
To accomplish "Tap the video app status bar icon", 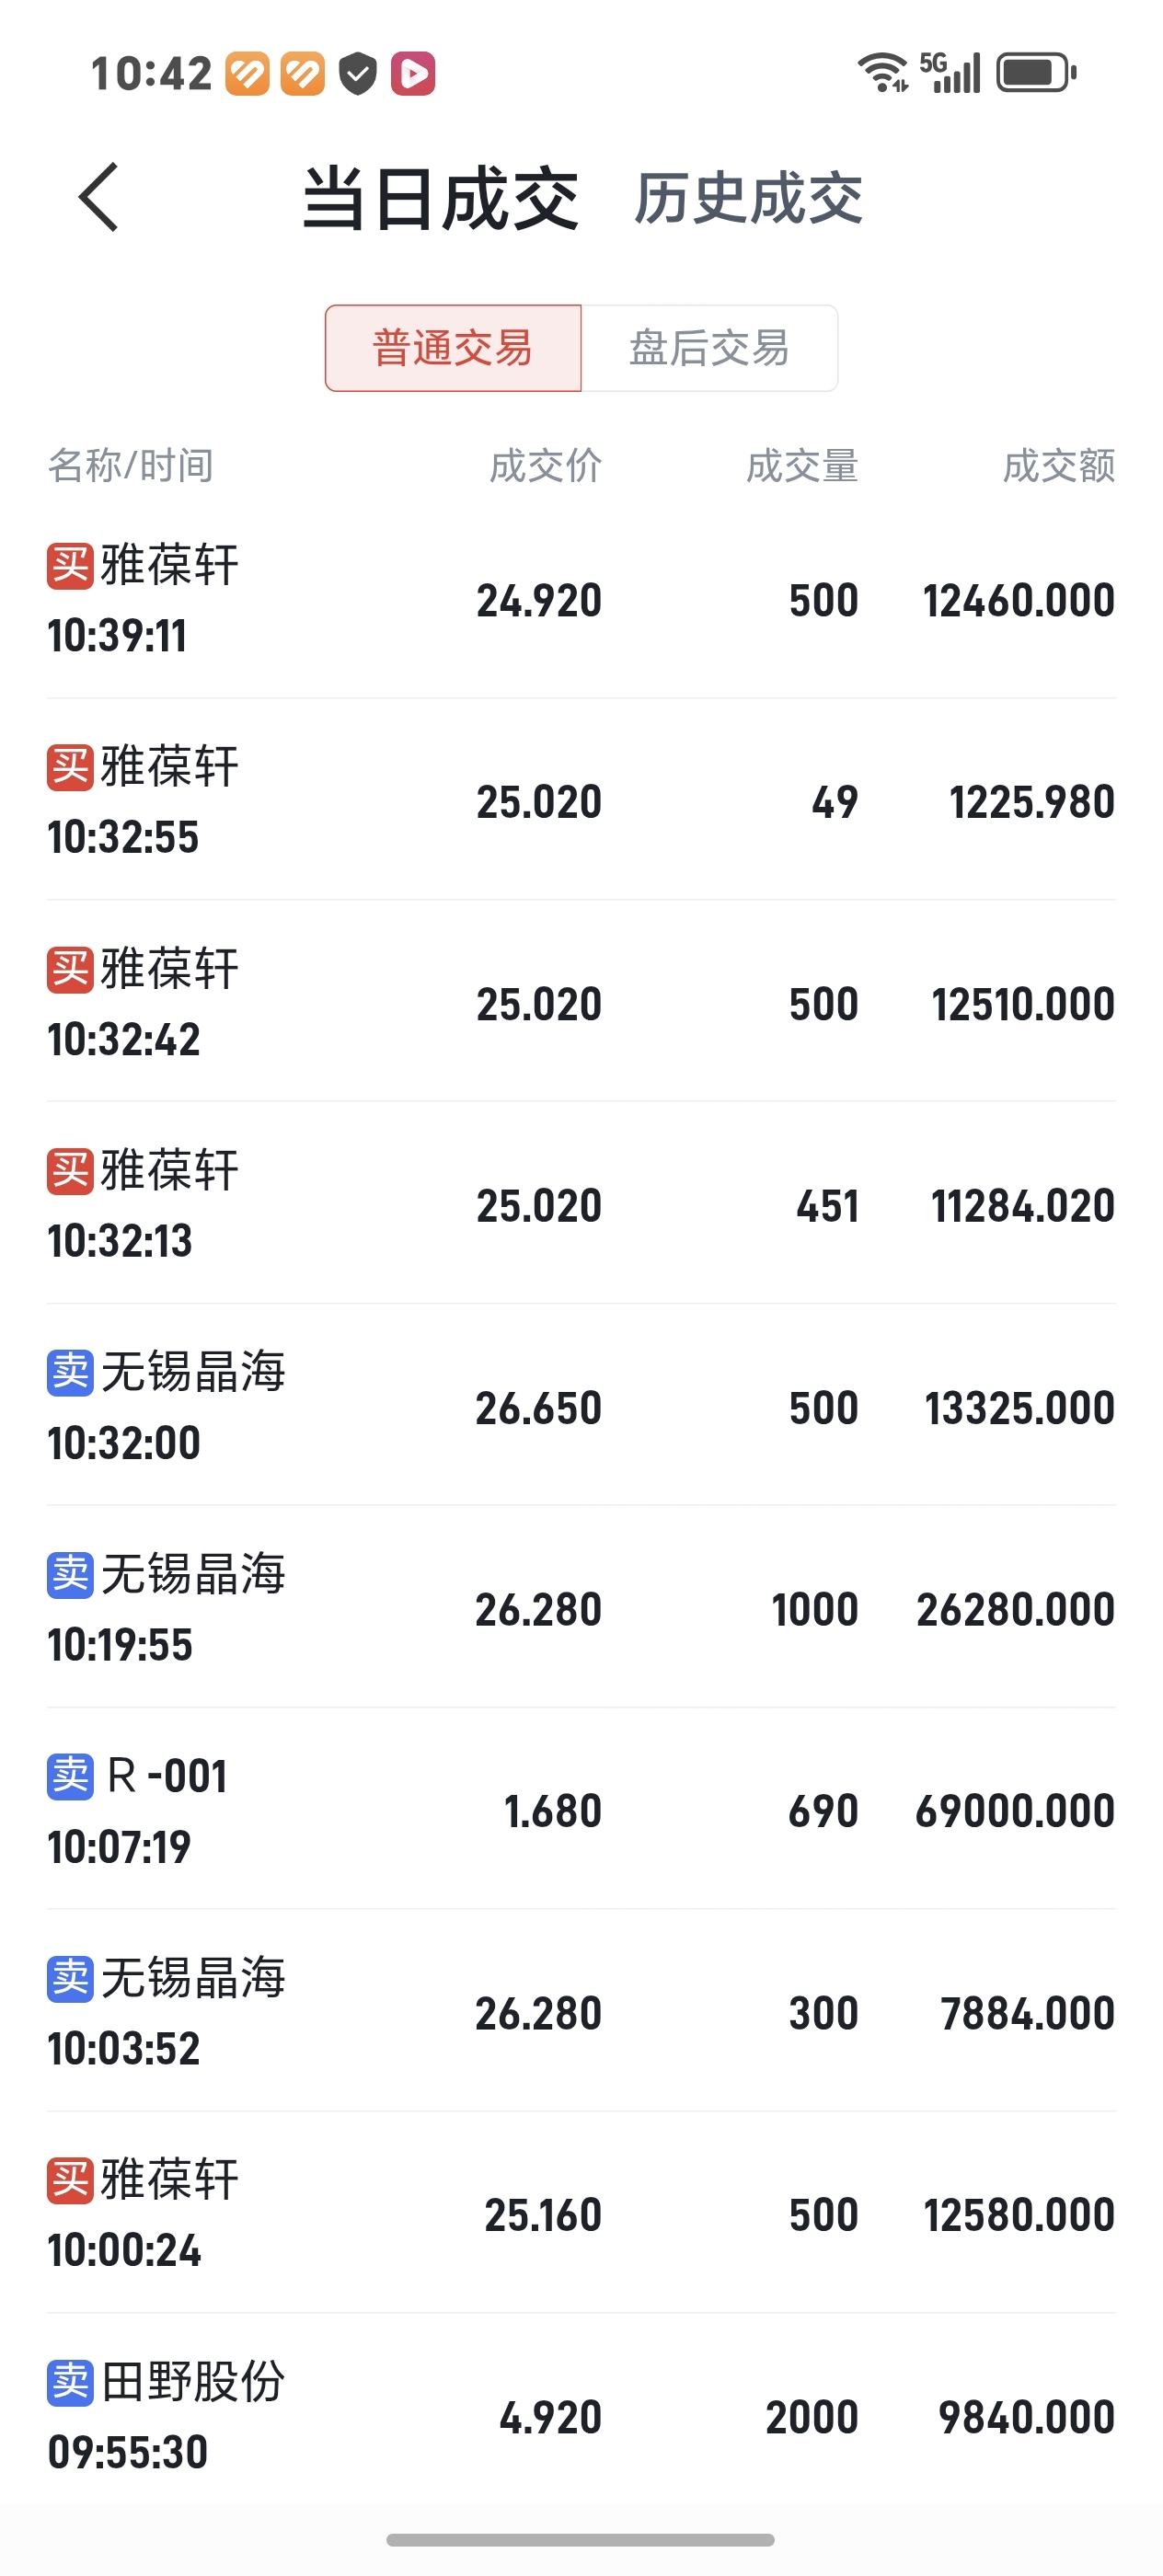I will click(412, 74).
